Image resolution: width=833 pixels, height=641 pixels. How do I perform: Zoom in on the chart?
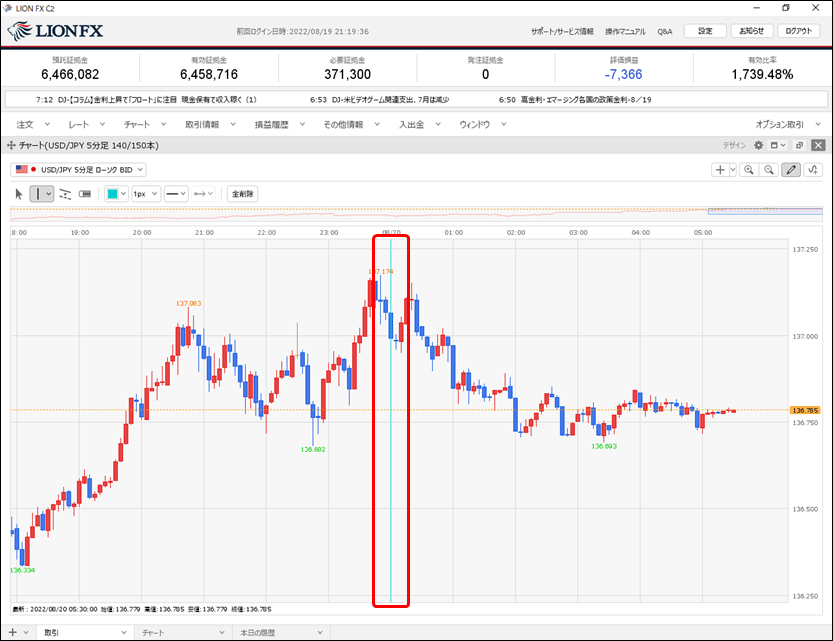pos(749,170)
